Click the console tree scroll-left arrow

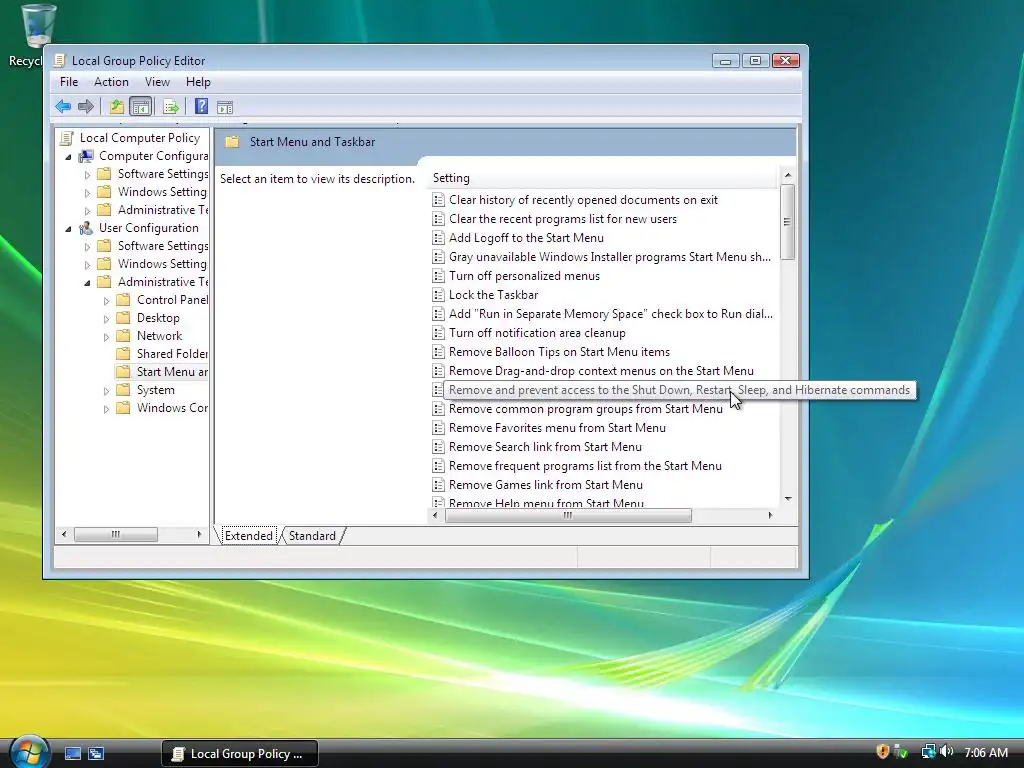63,534
